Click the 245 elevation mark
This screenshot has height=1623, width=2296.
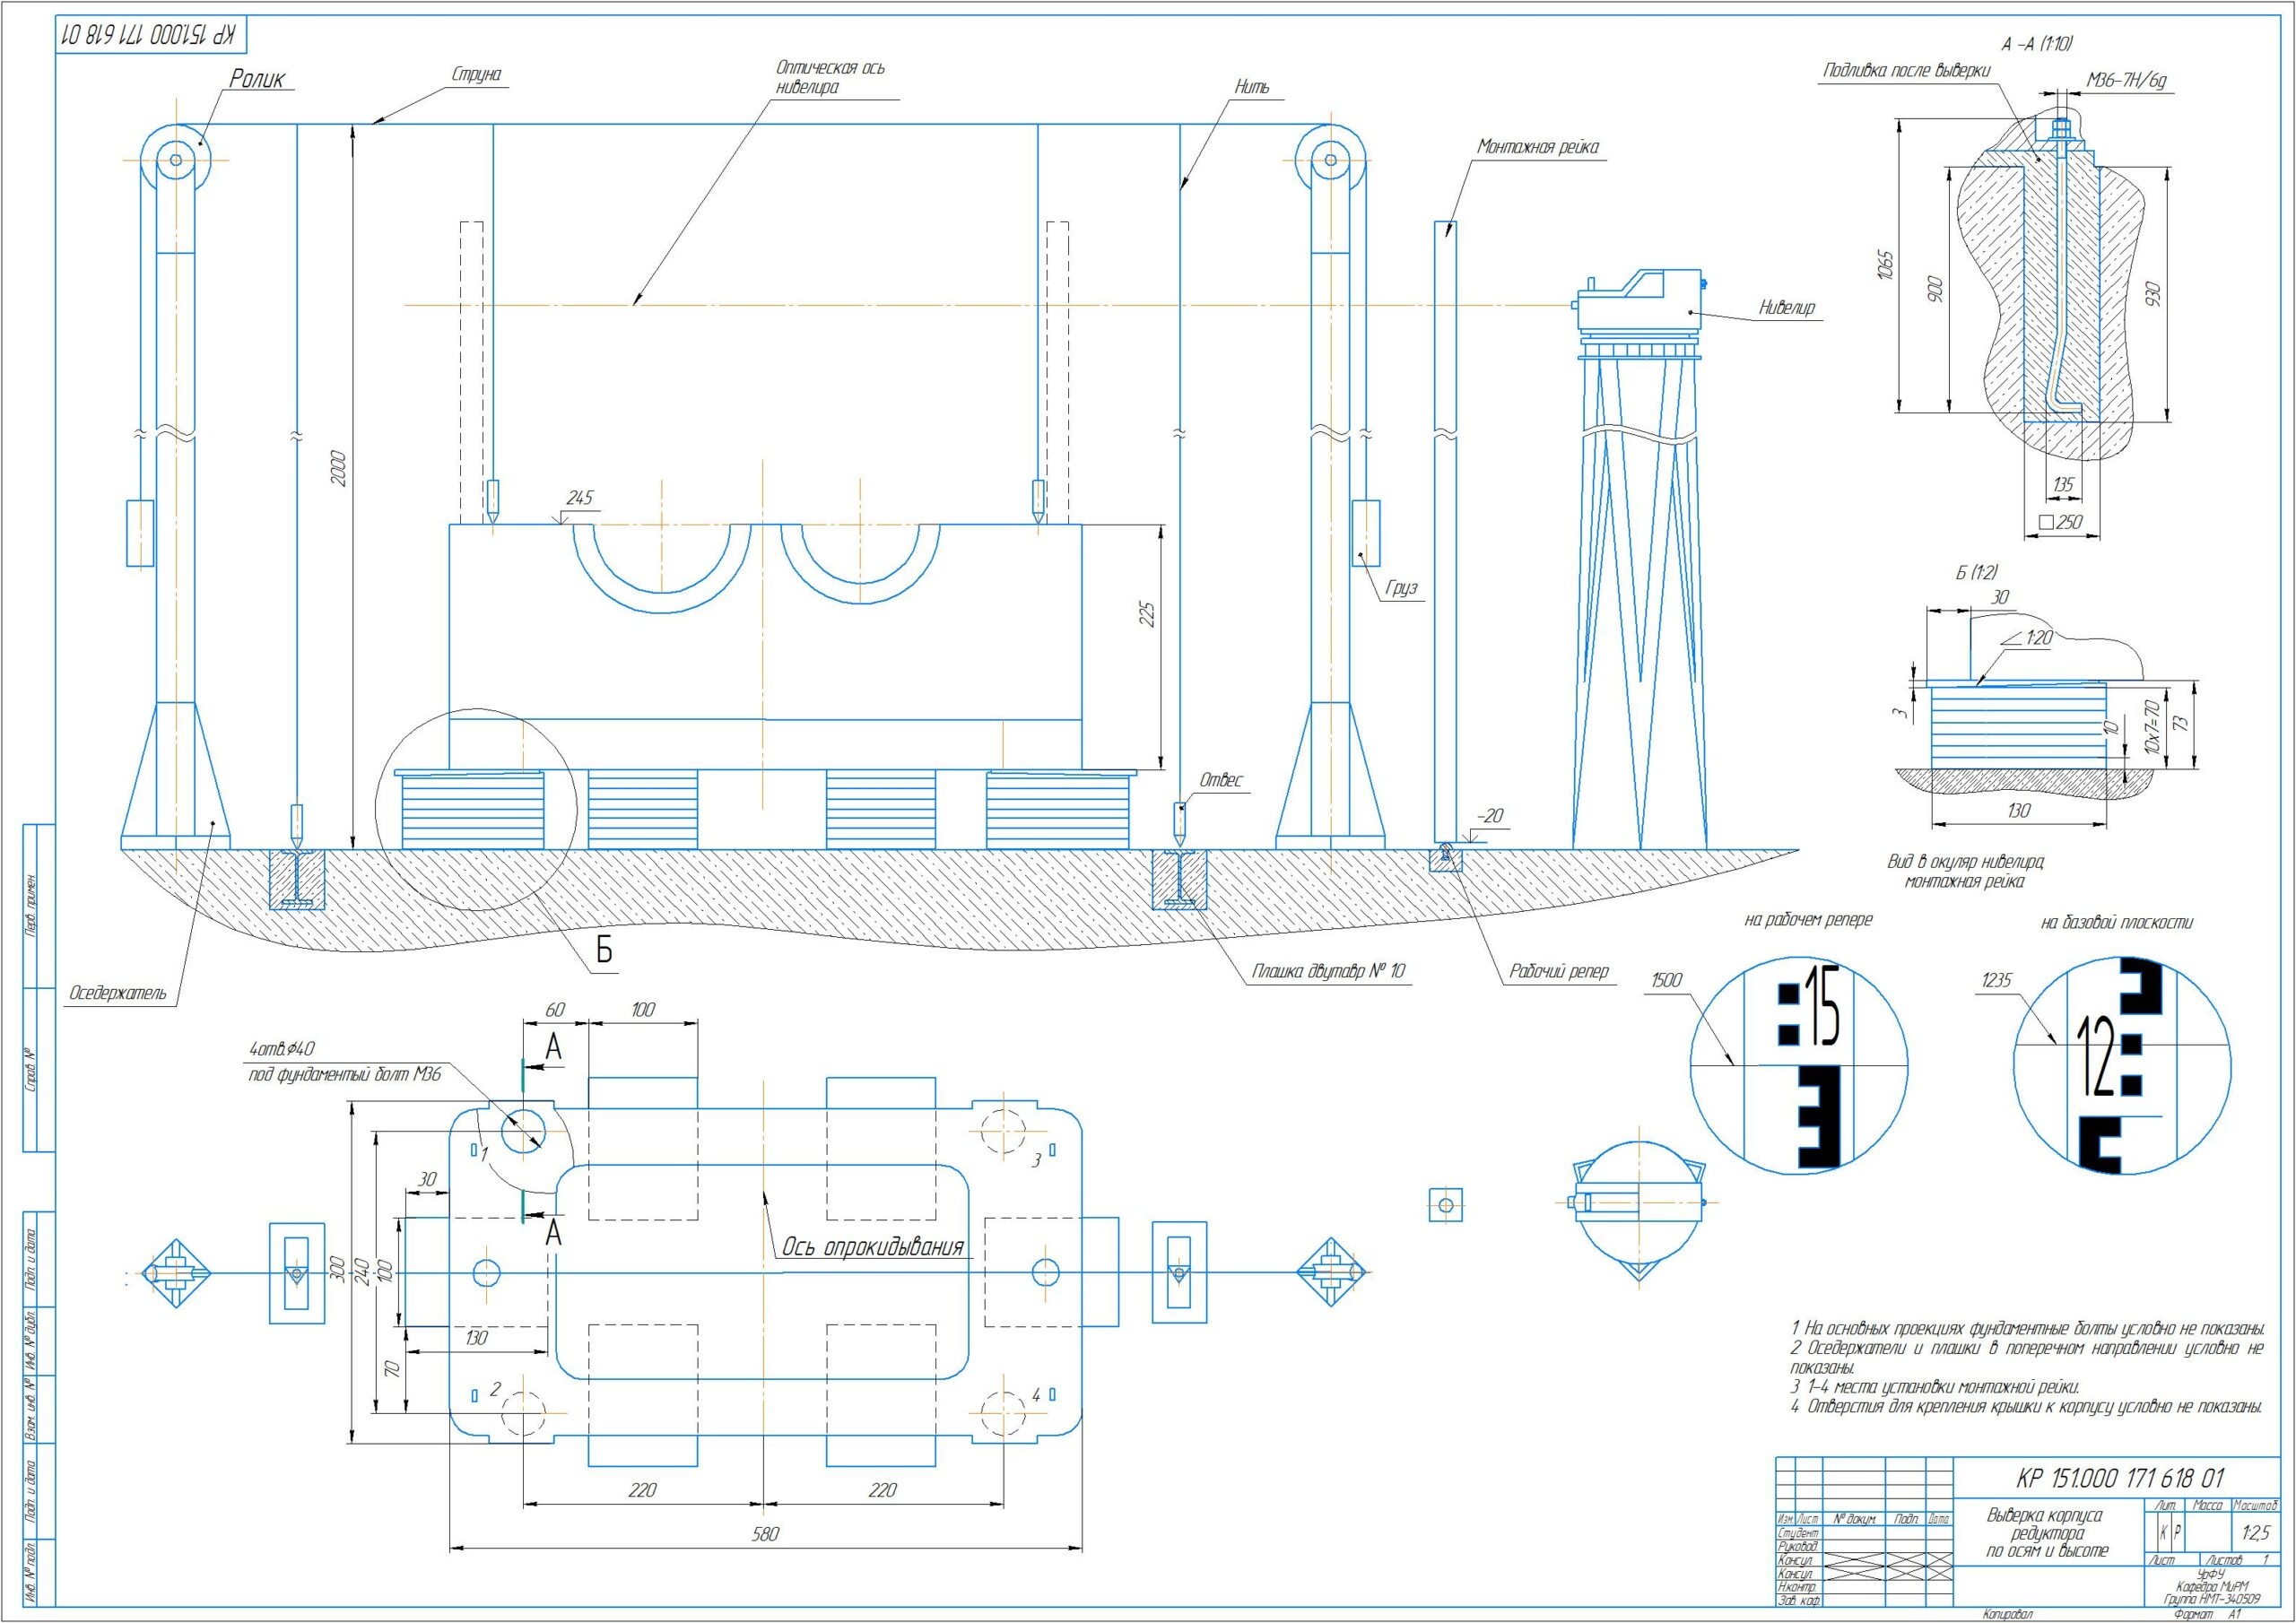[x=580, y=497]
